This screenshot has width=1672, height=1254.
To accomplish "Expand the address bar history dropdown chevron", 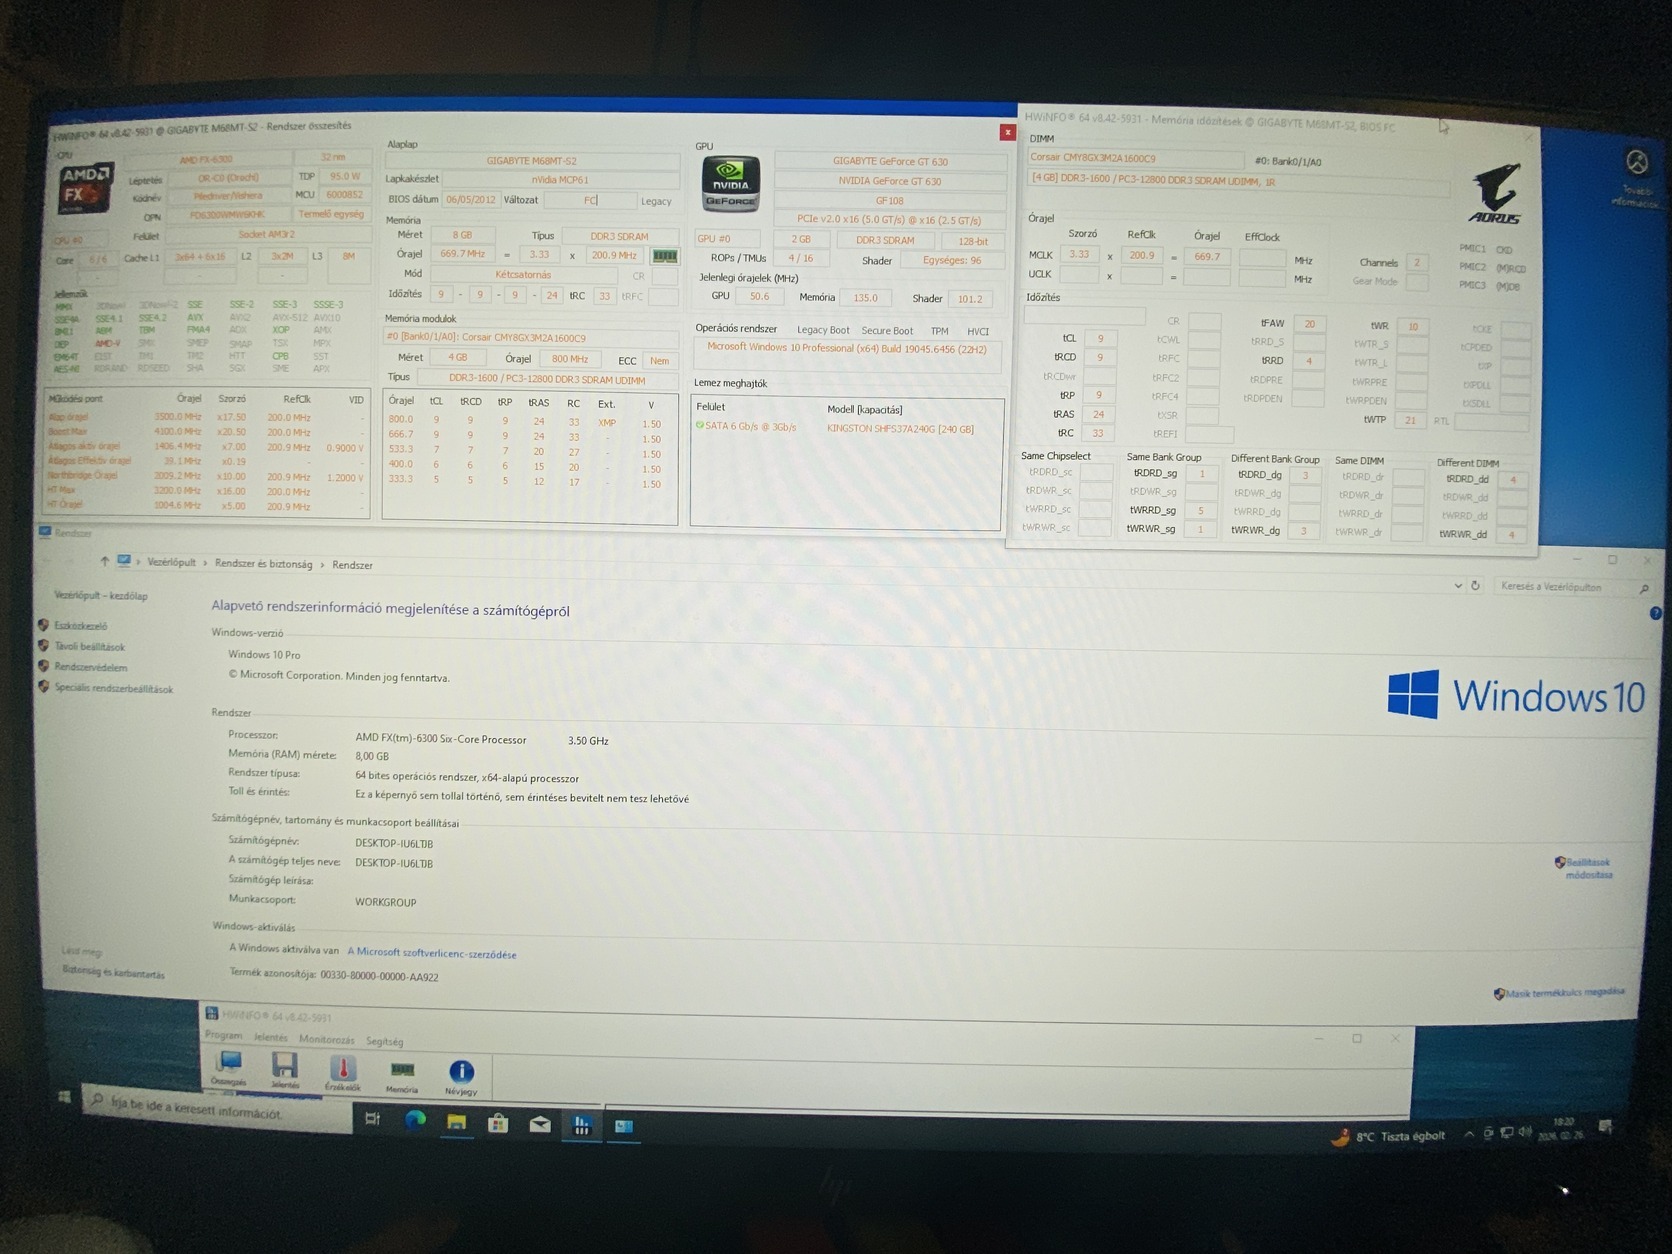I will pyautogui.click(x=1457, y=586).
